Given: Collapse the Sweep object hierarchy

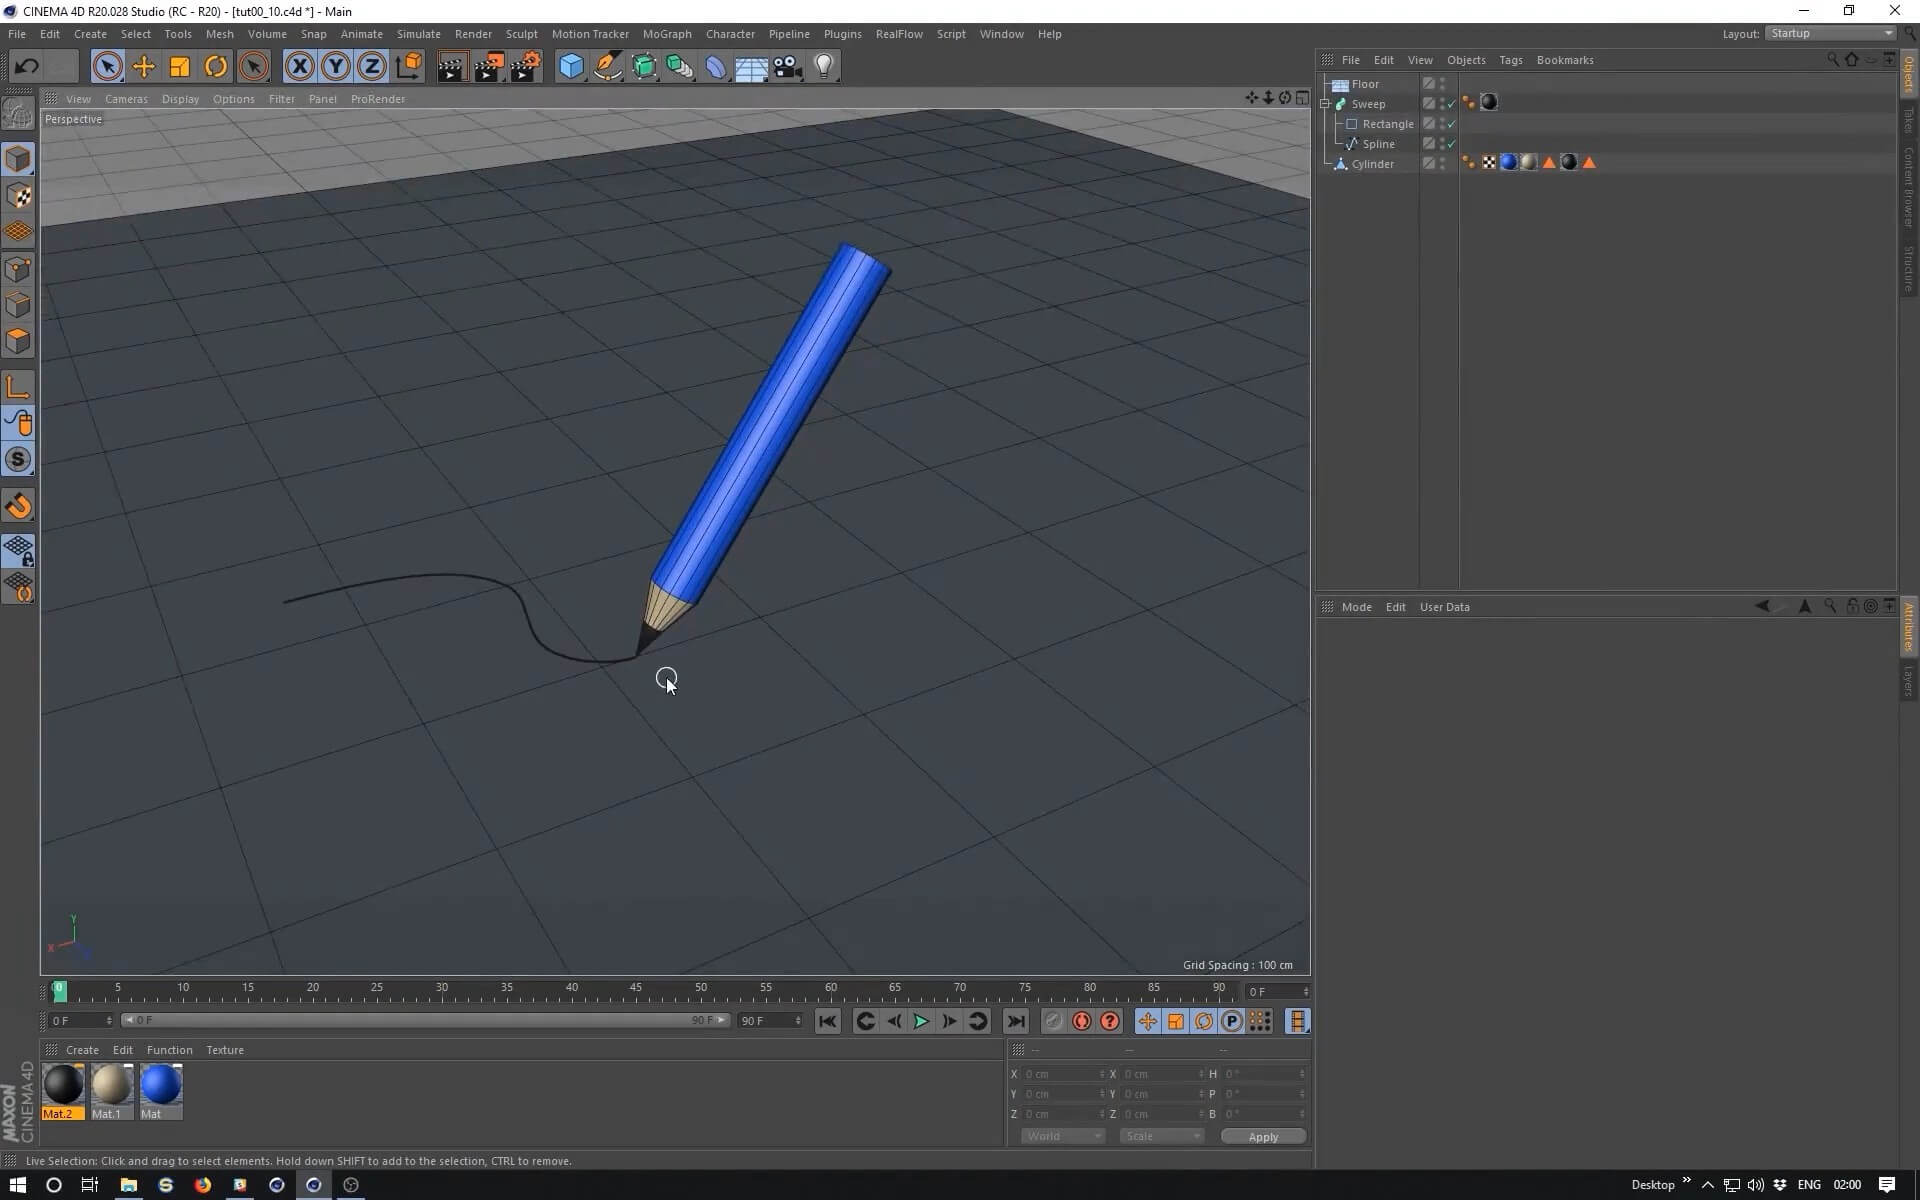Looking at the screenshot, I should pos(1325,104).
